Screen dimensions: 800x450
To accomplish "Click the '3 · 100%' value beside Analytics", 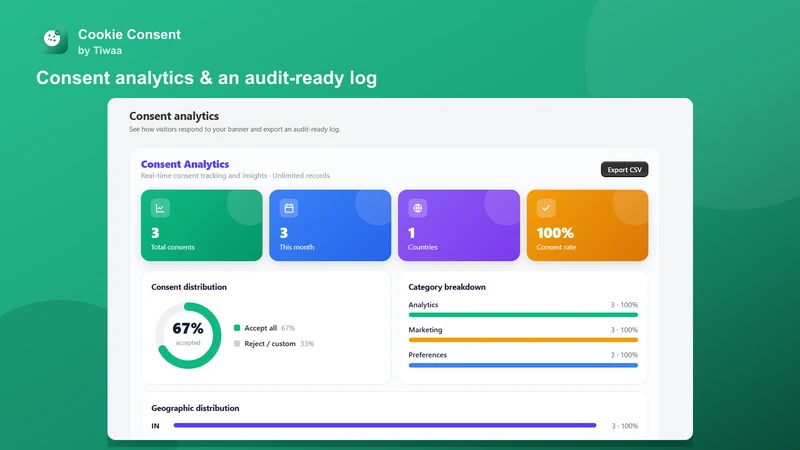I will [x=624, y=305].
